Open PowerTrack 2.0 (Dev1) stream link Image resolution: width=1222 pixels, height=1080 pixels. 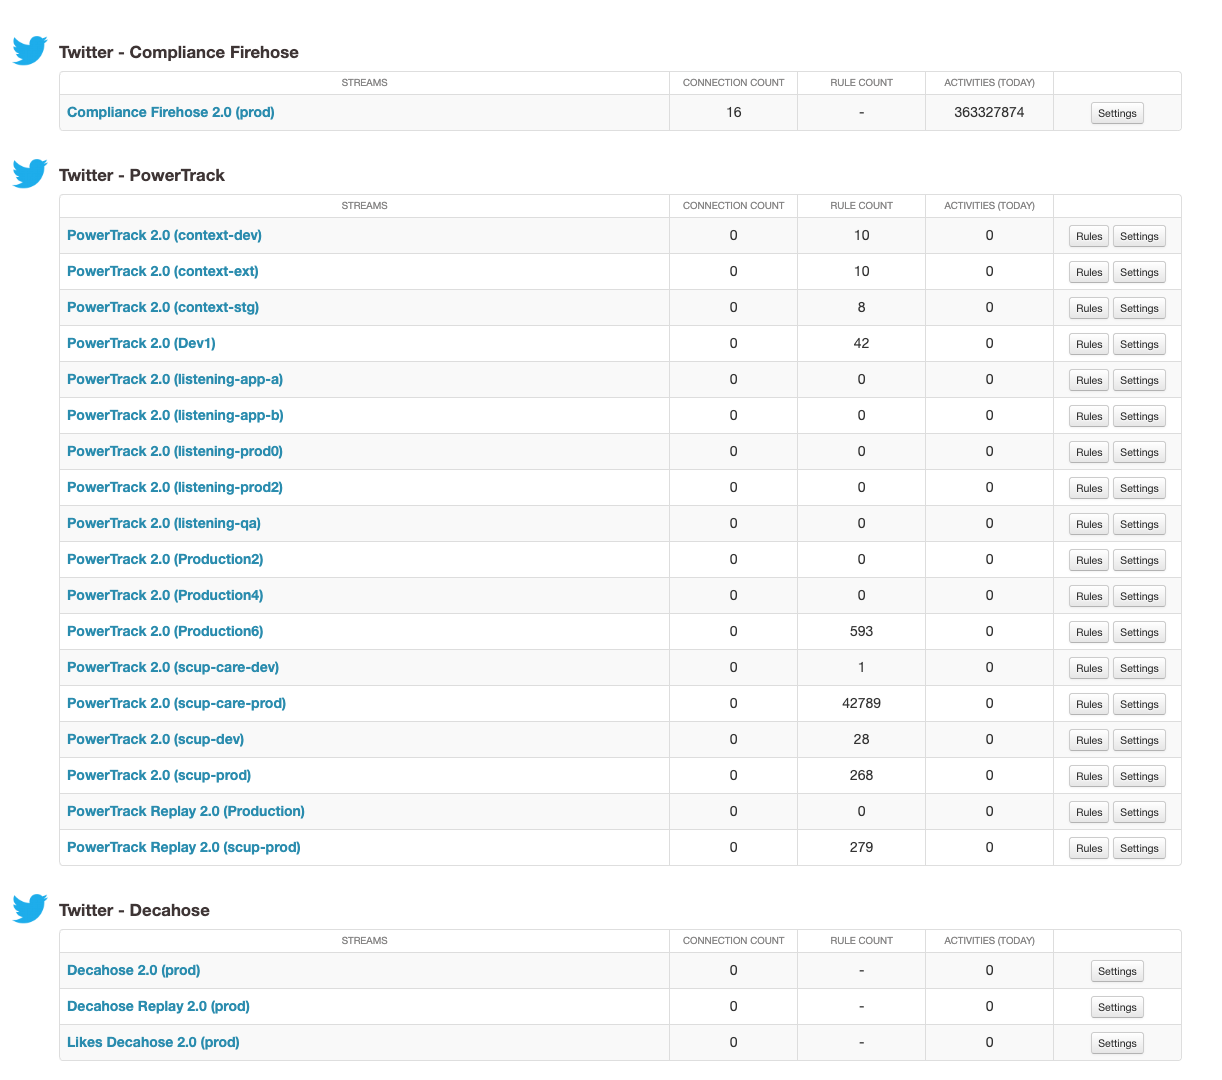[141, 343]
